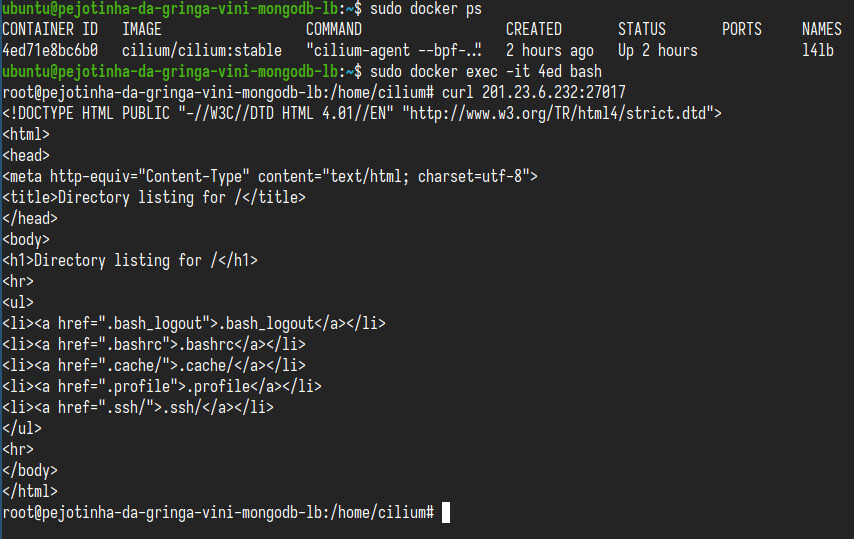The width and height of the screenshot is (854, 539).
Task: Click the CONTAINER ID column header
Action: click(50, 29)
